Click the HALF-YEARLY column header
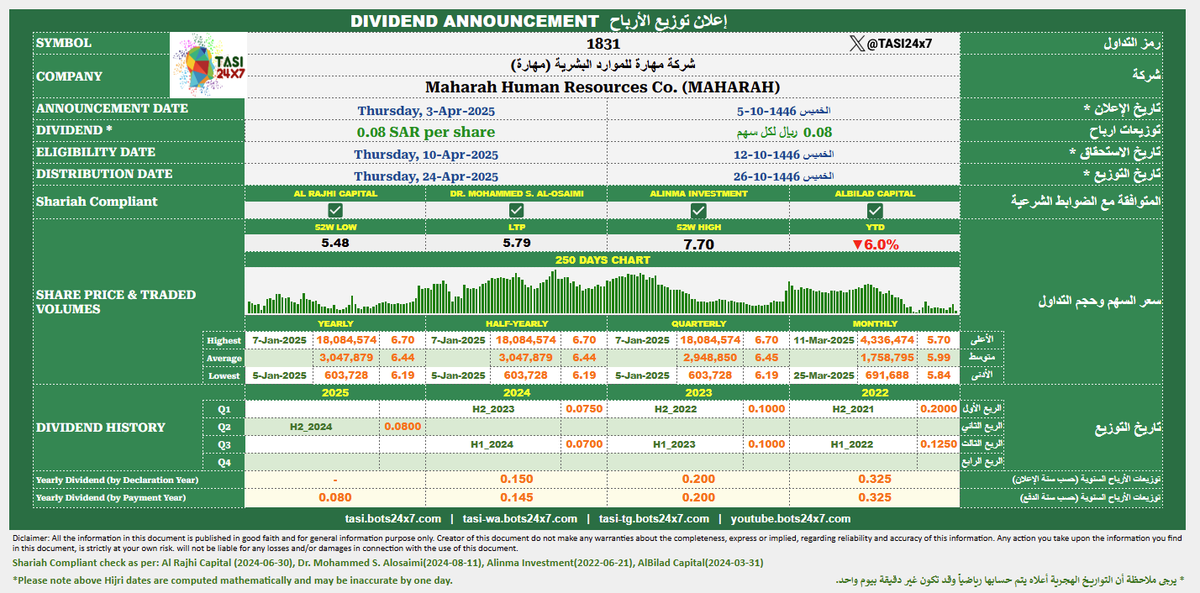The height and width of the screenshot is (593, 1200). [515, 324]
